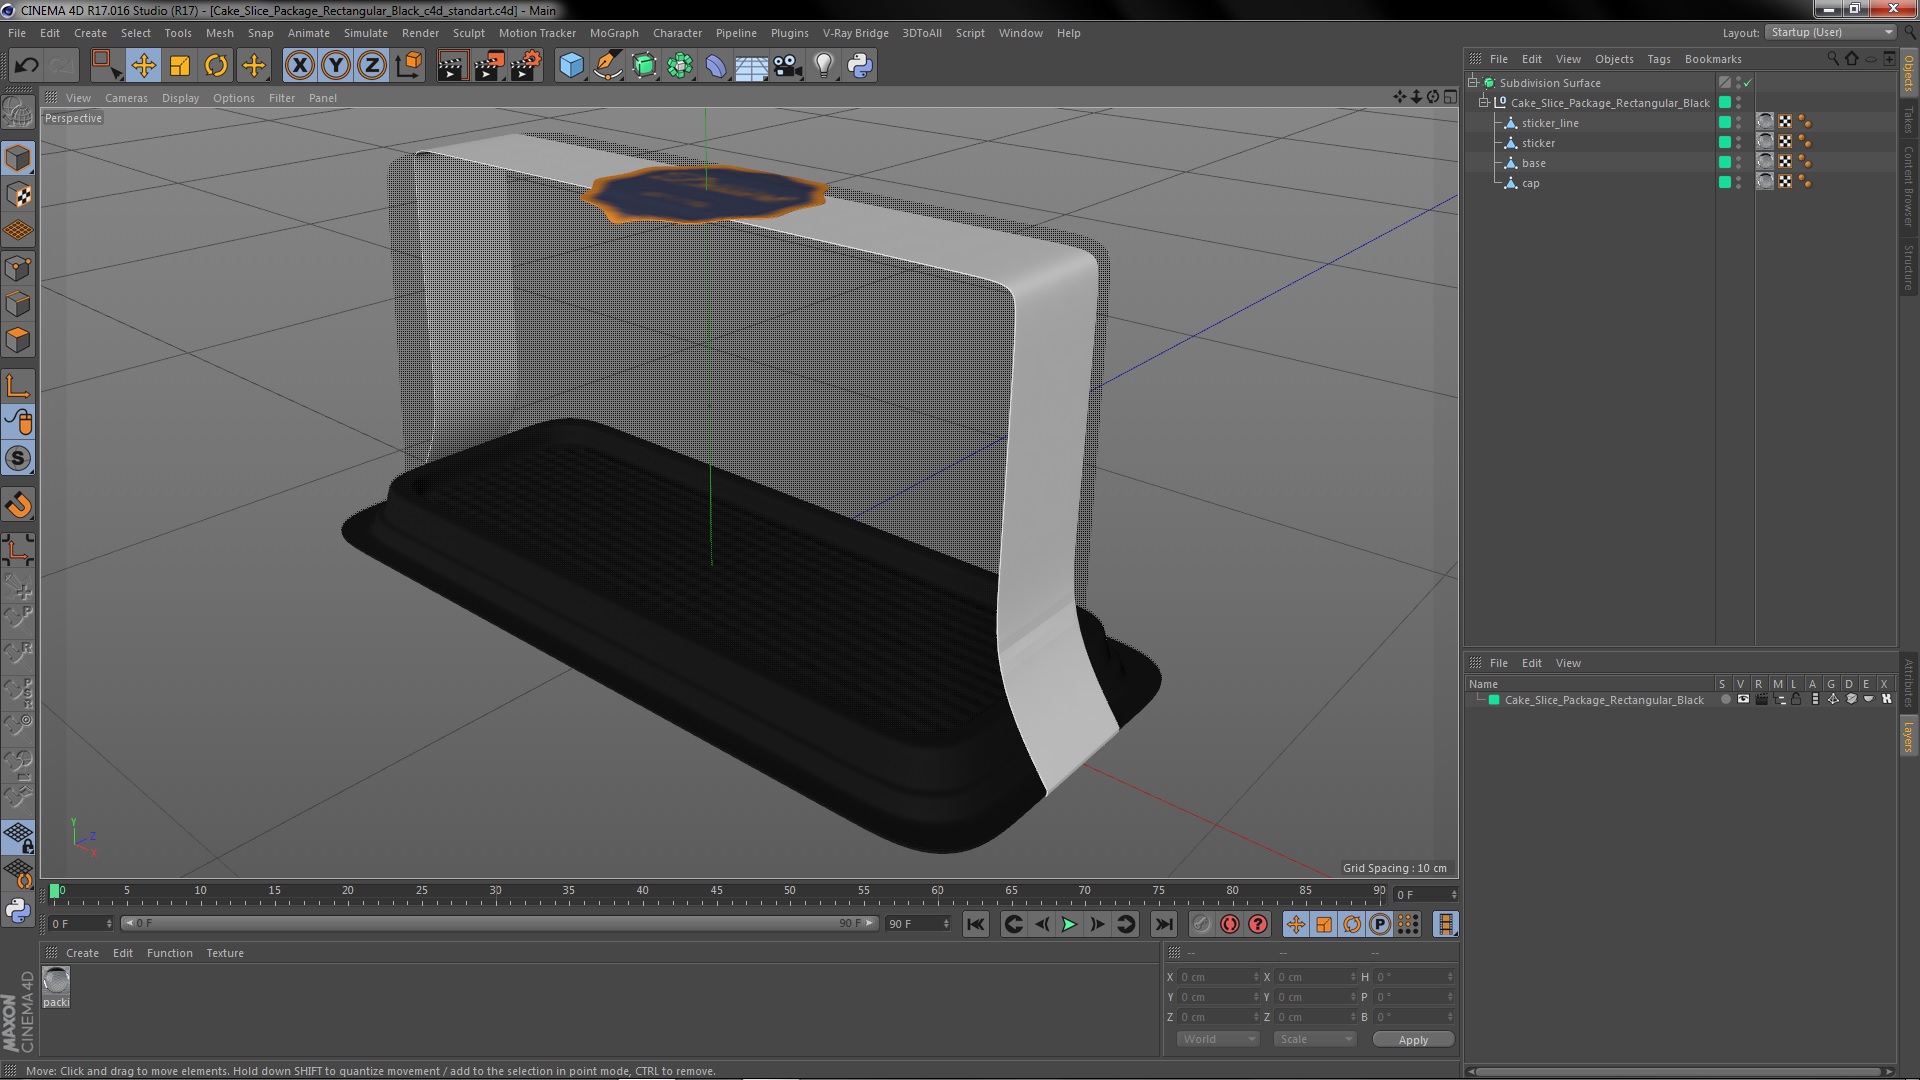The height and width of the screenshot is (1080, 1920).
Task: Select the Rotate tool
Action: click(x=216, y=66)
